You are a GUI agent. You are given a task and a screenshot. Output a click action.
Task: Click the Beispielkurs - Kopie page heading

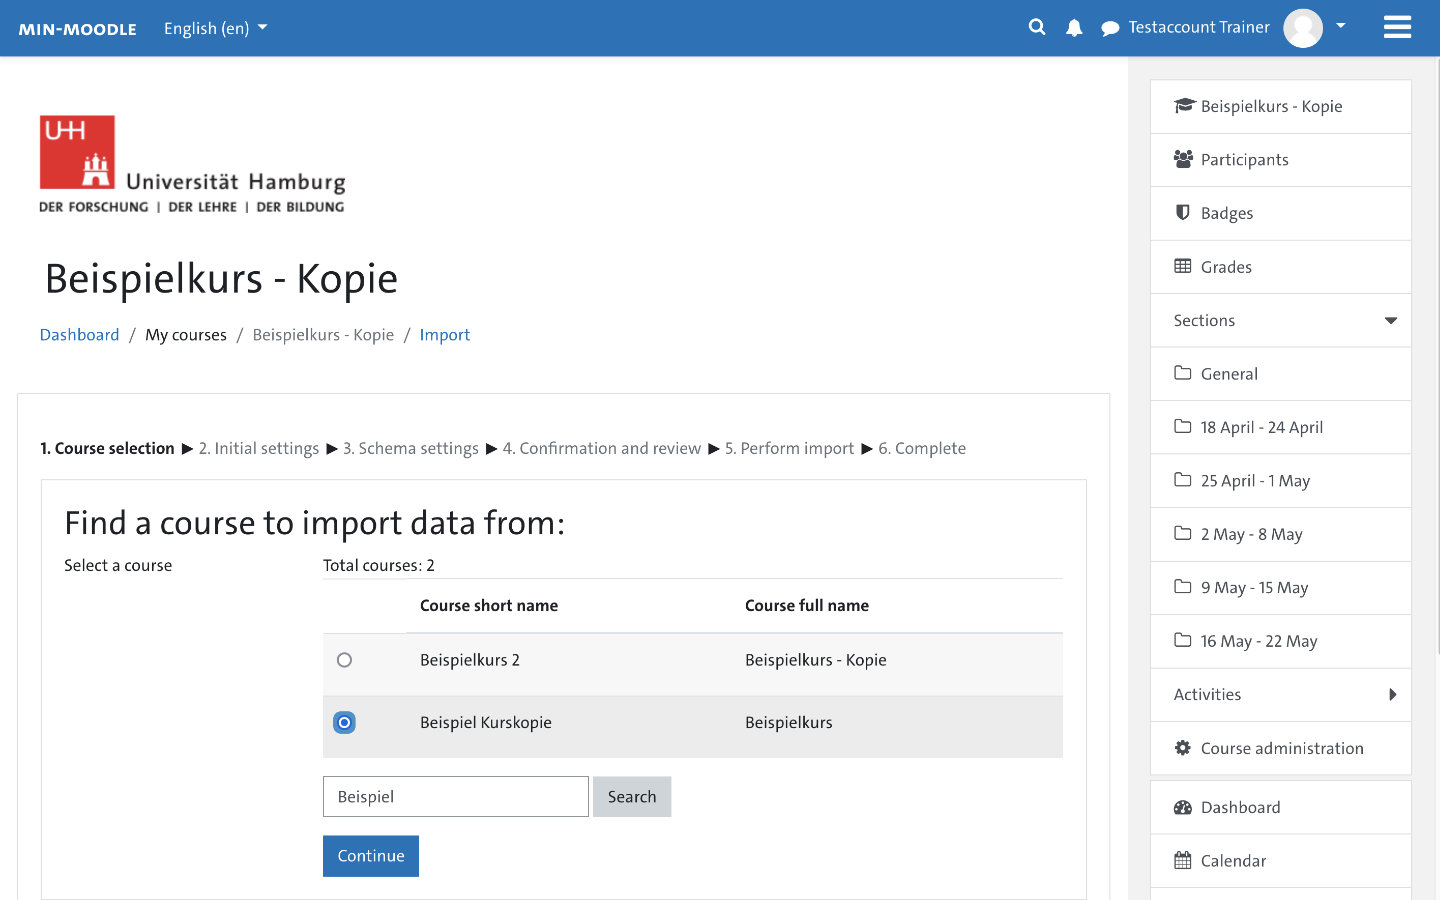coord(221,279)
